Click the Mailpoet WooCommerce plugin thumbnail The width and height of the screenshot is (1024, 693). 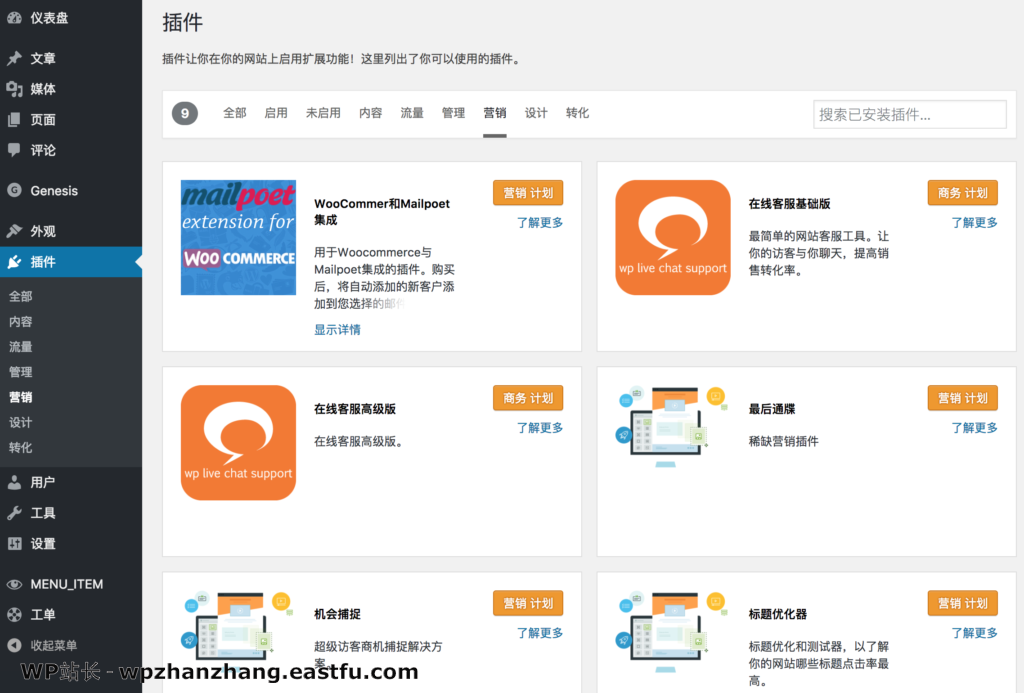click(x=238, y=237)
